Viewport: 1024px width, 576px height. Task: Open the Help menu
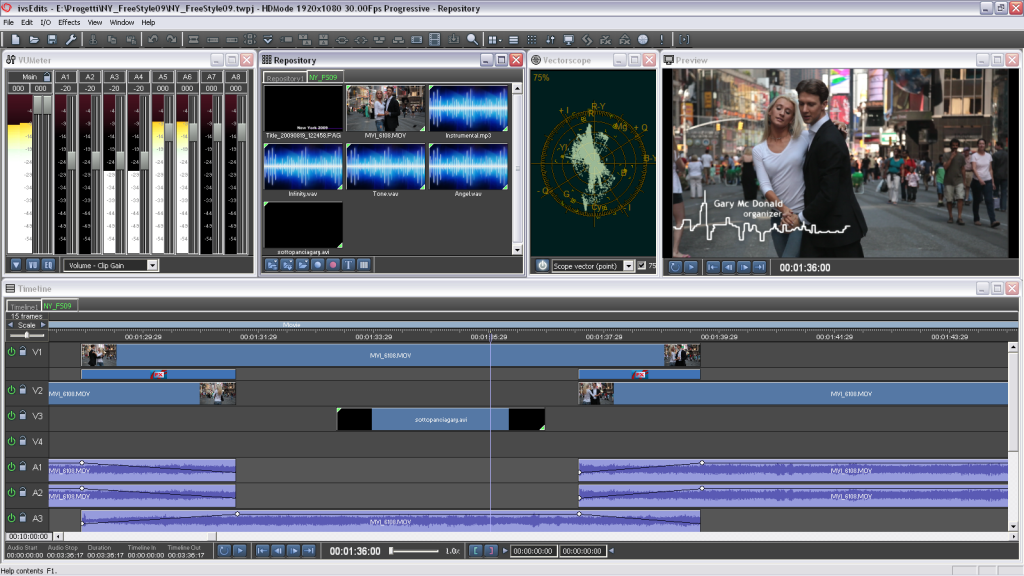tap(148, 22)
